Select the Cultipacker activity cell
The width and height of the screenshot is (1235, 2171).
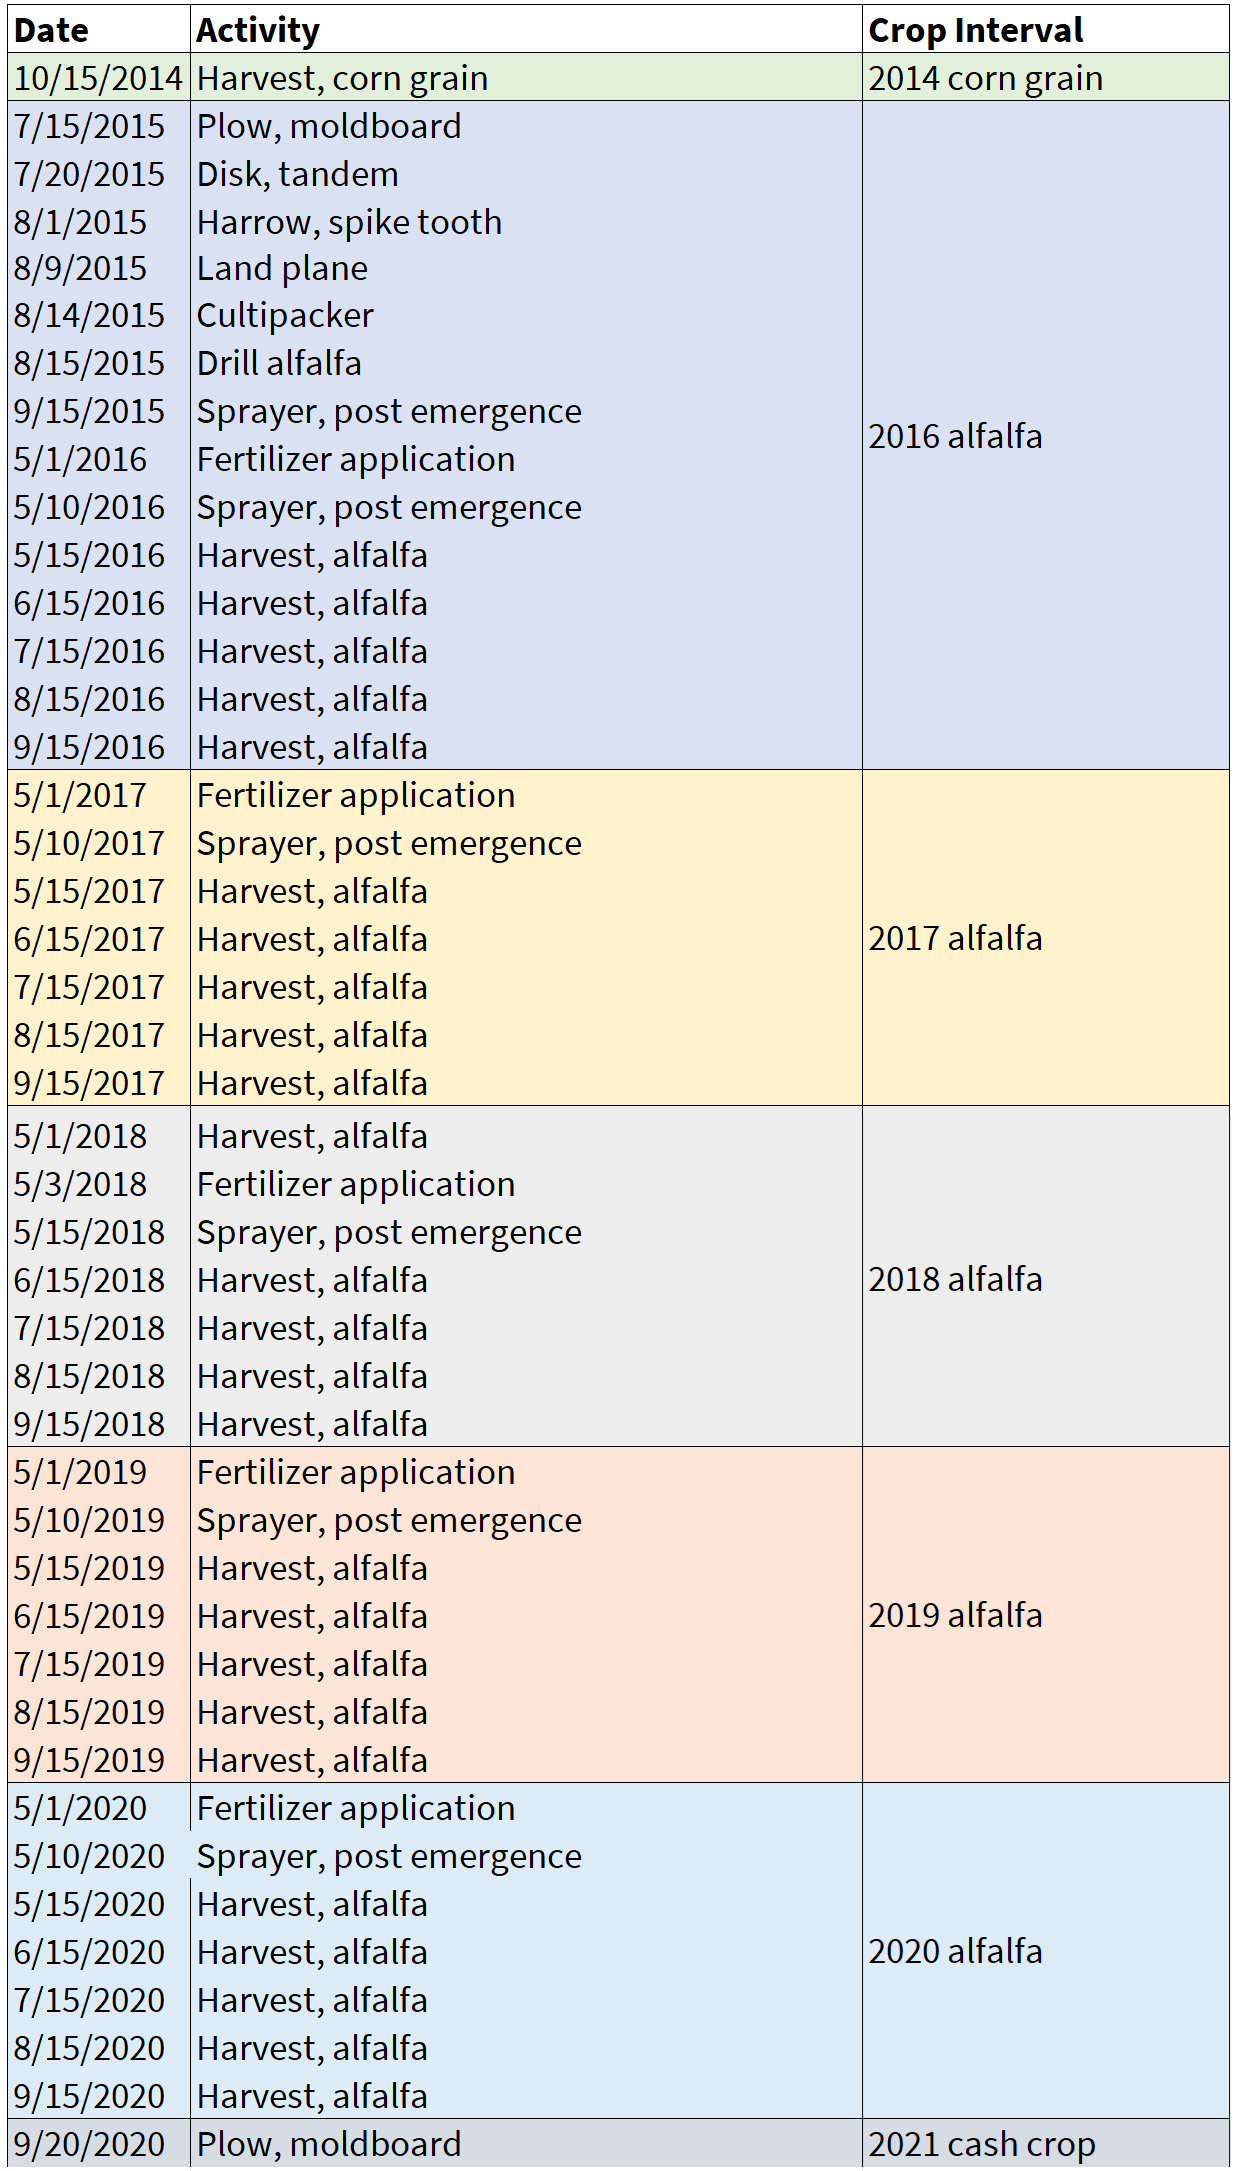click(285, 315)
